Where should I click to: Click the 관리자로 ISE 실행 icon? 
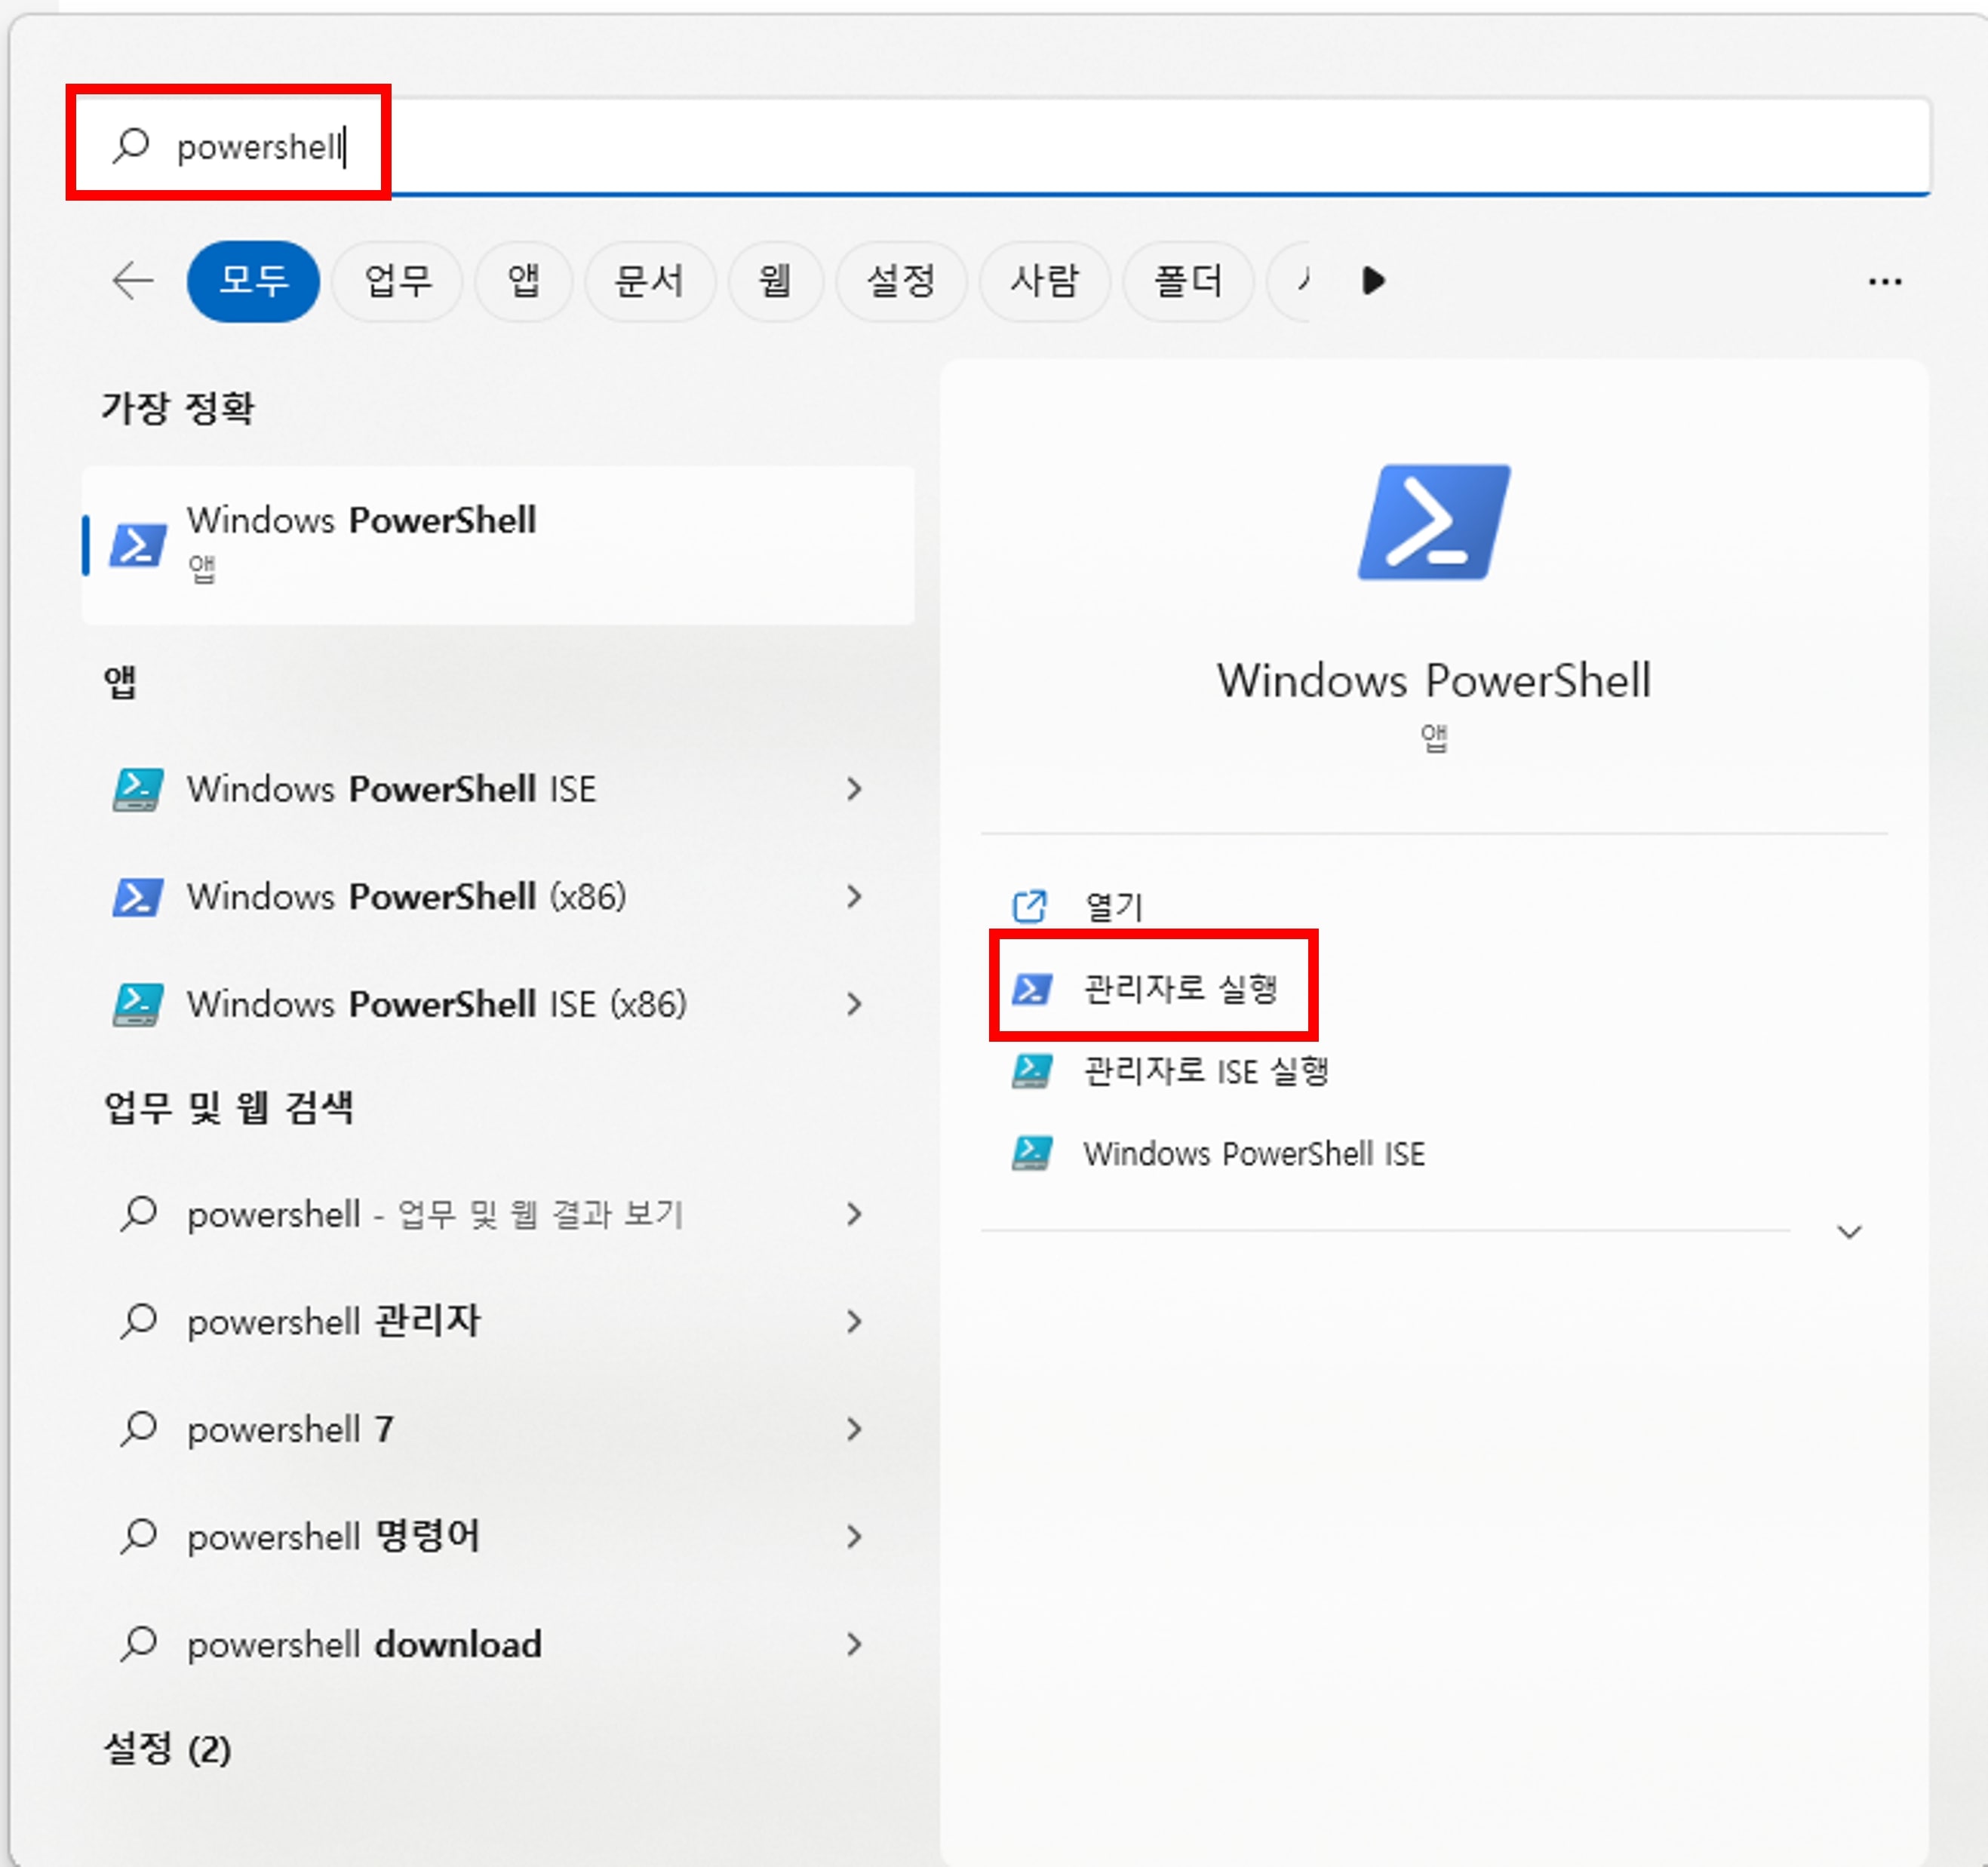(x=1031, y=1071)
